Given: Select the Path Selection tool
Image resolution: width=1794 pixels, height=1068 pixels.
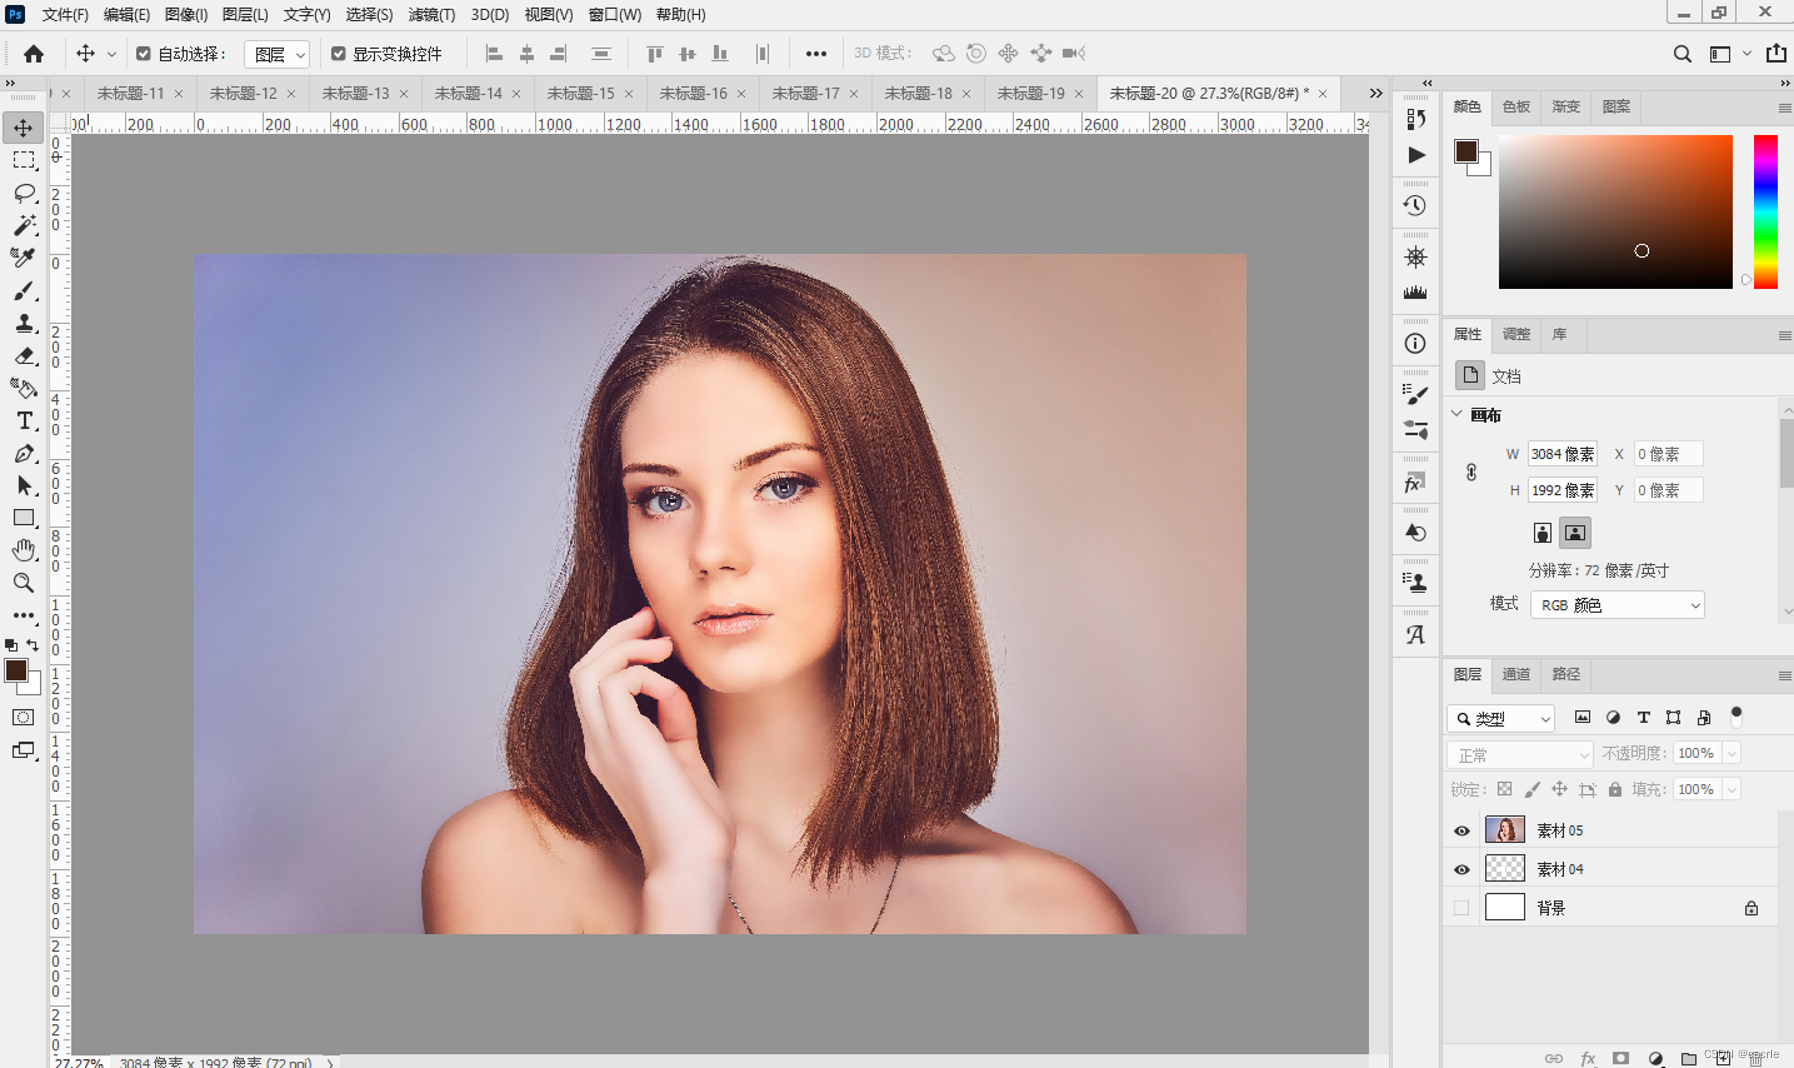Looking at the screenshot, I should [23, 486].
